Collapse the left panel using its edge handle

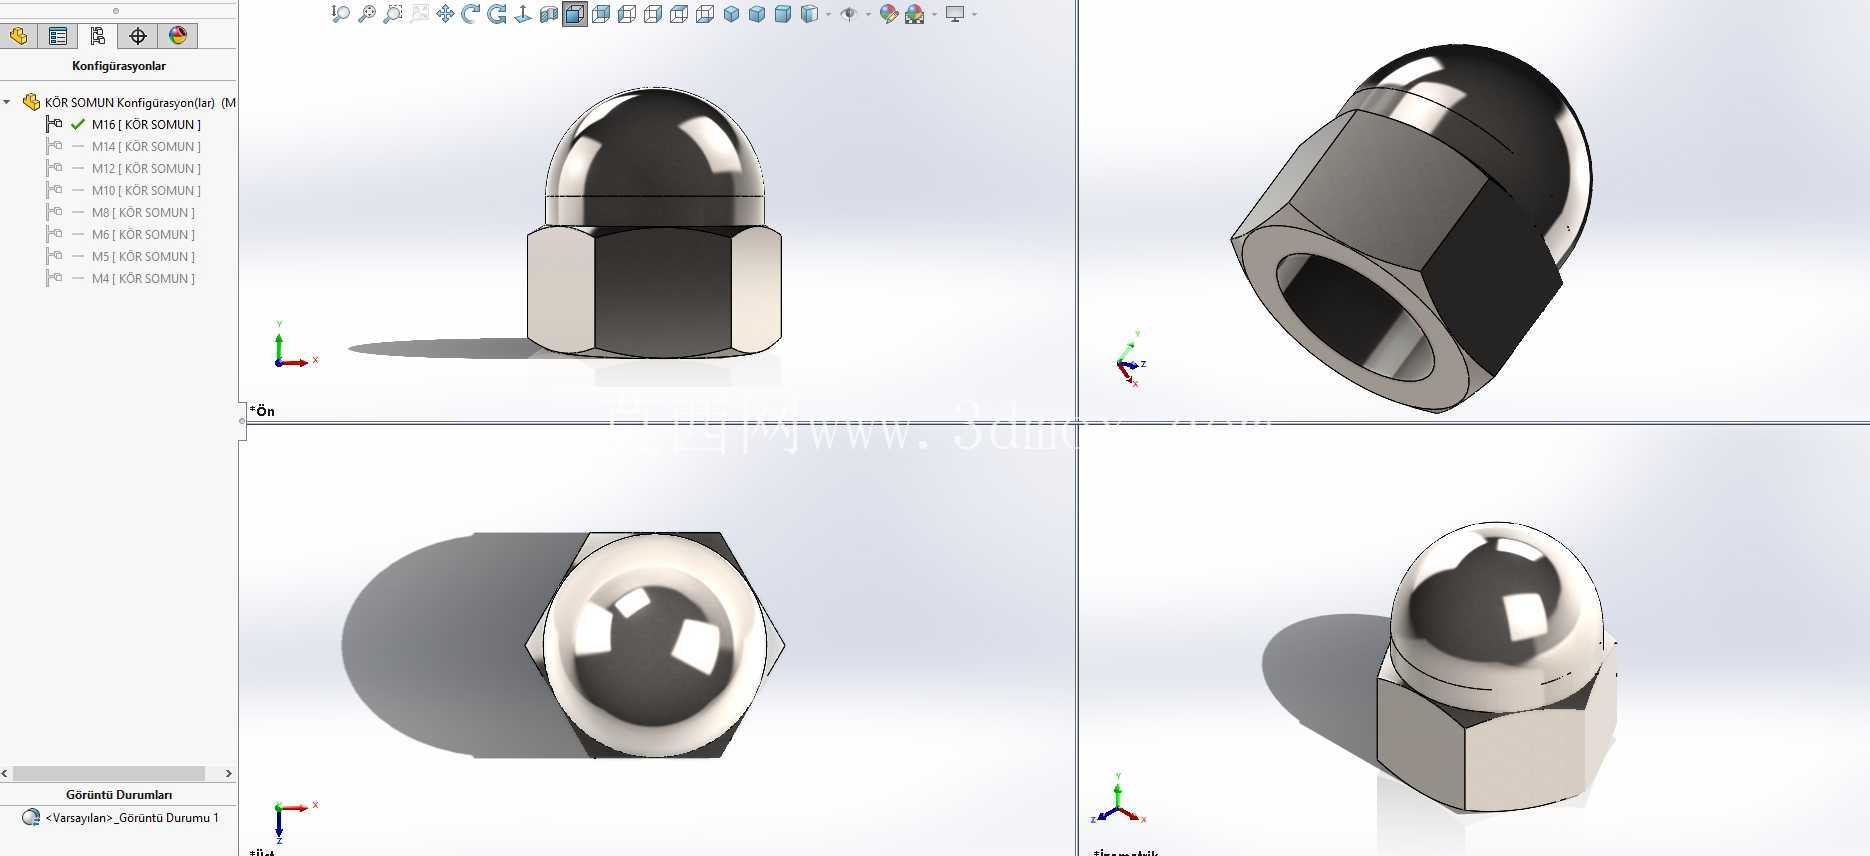[242, 421]
